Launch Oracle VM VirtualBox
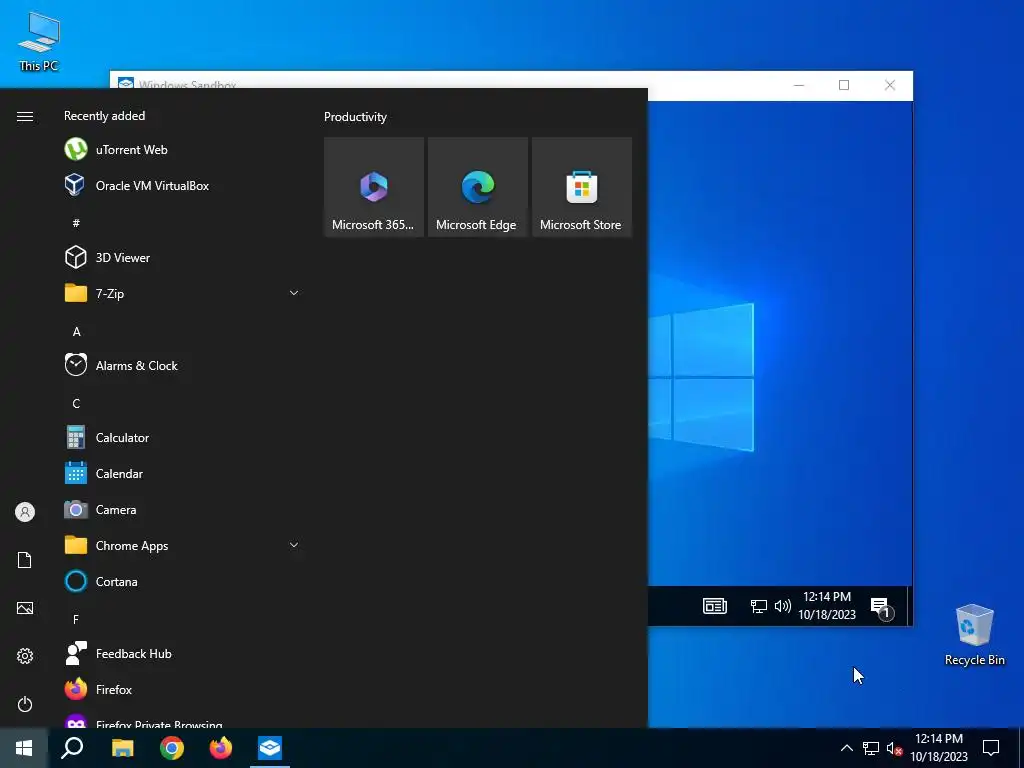The width and height of the screenshot is (1024, 768). pyautogui.click(x=183, y=185)
